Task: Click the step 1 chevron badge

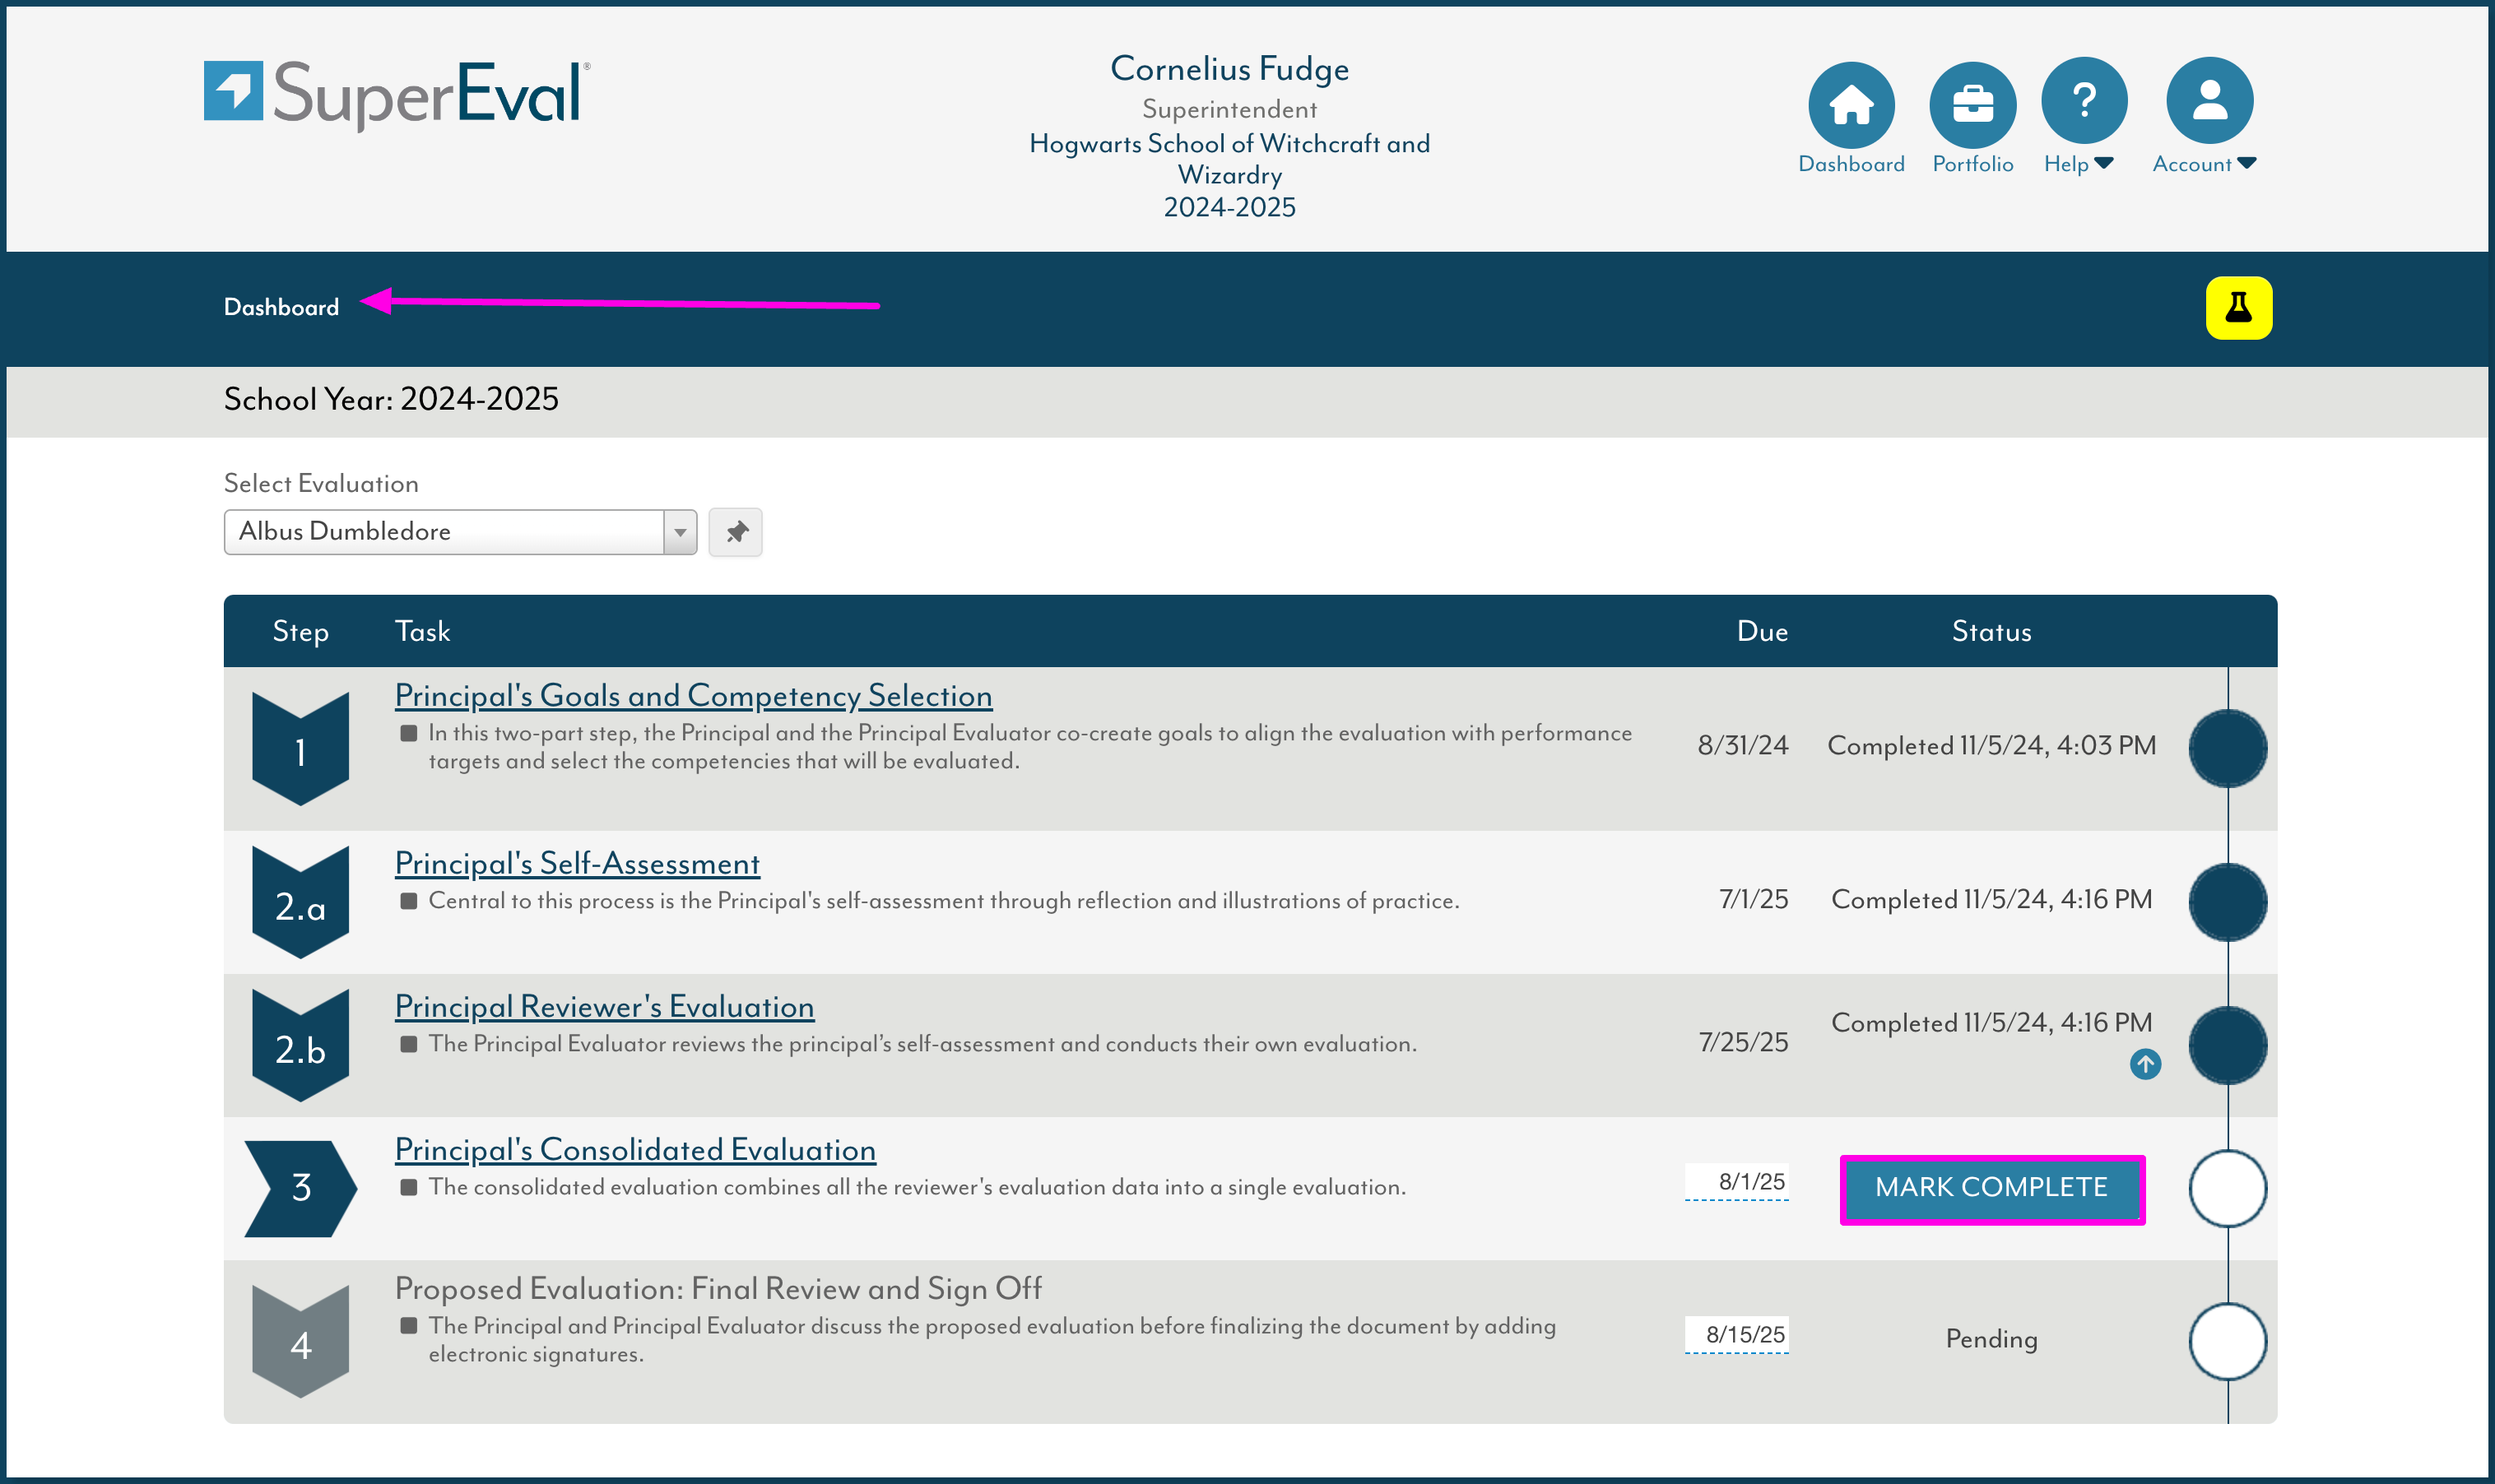Action: (300, 748)
